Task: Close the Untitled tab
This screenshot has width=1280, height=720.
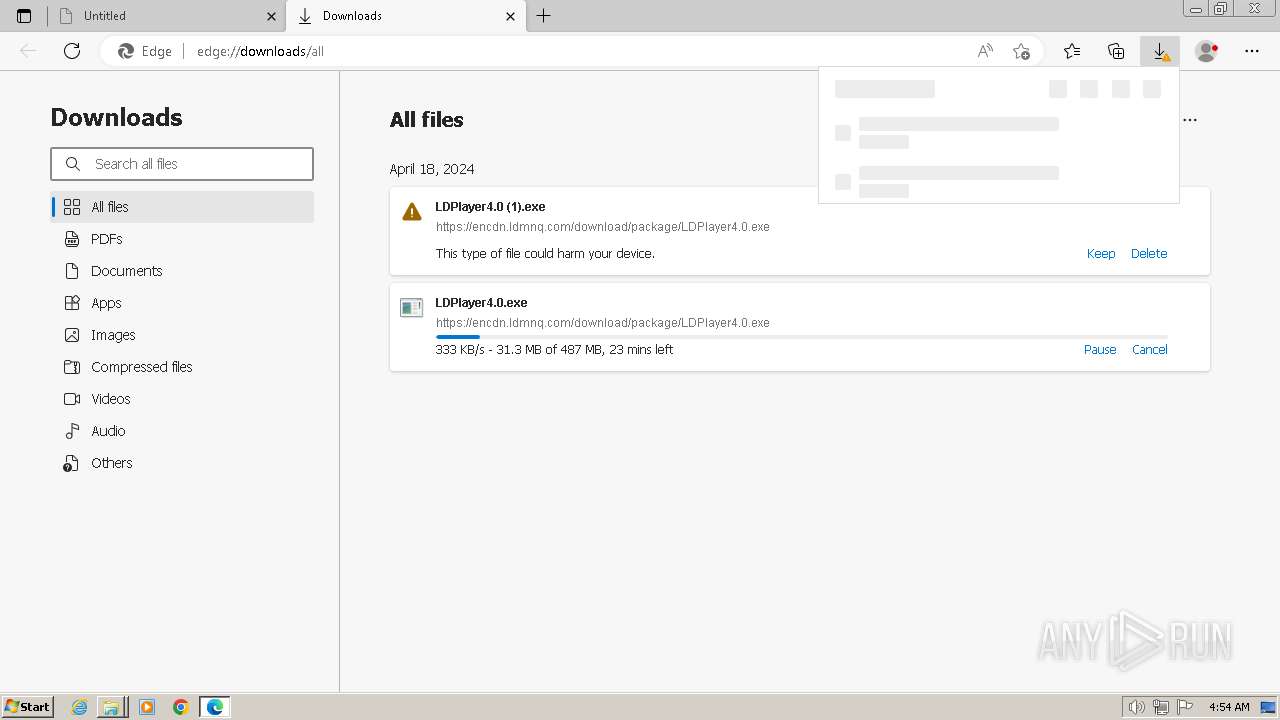Action: (x=271, y=16)
